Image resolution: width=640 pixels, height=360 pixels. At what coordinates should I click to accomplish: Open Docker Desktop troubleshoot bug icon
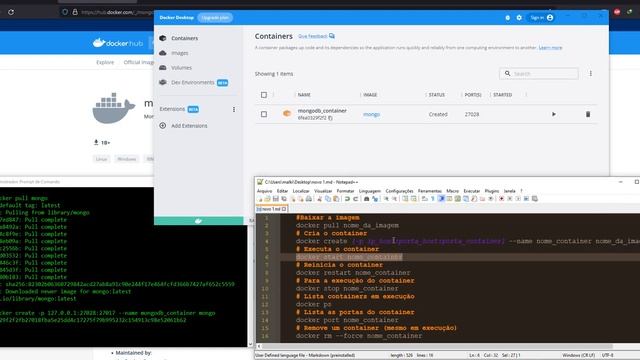pos(507,18)
